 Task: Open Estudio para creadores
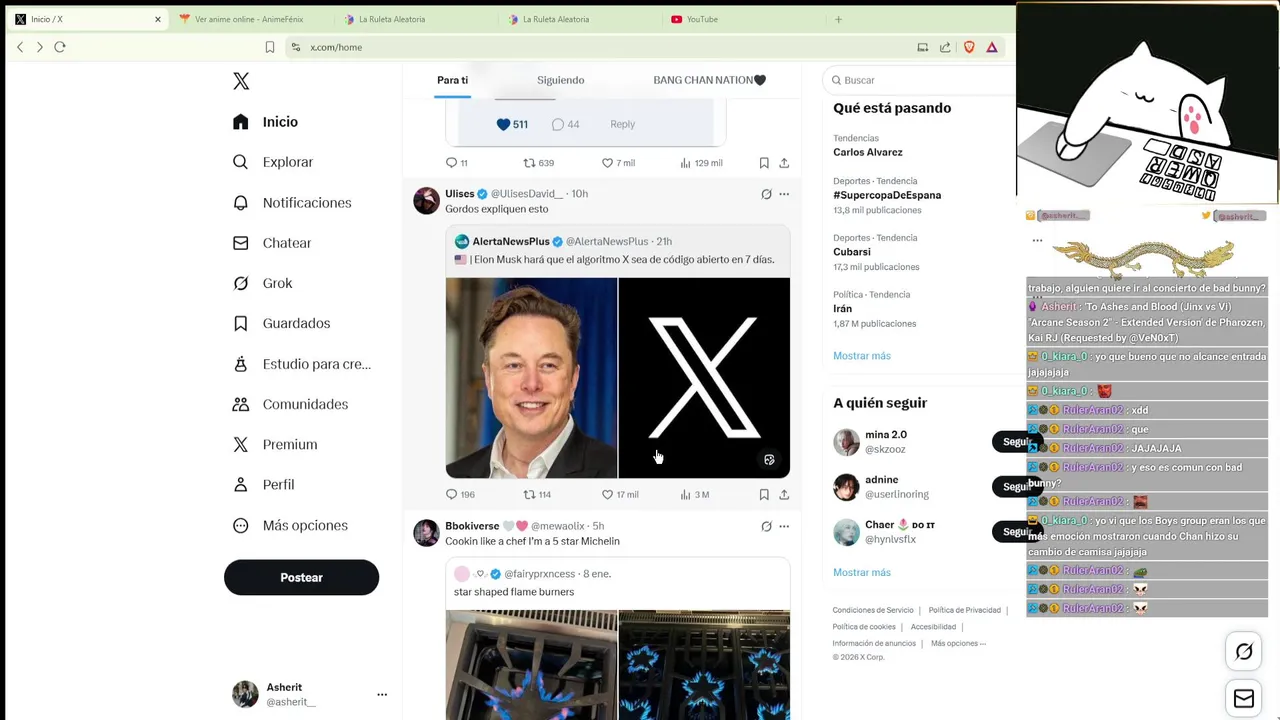pyautogui.click(x=301, y=364)
